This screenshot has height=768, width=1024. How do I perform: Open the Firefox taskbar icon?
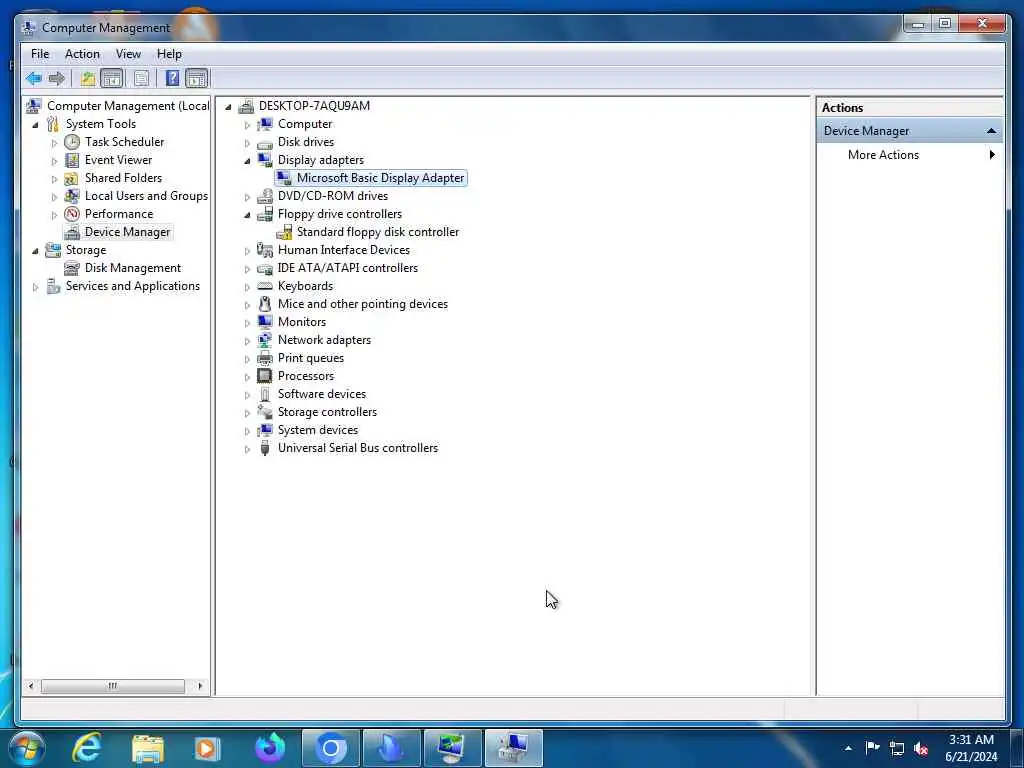pos(270,748)
